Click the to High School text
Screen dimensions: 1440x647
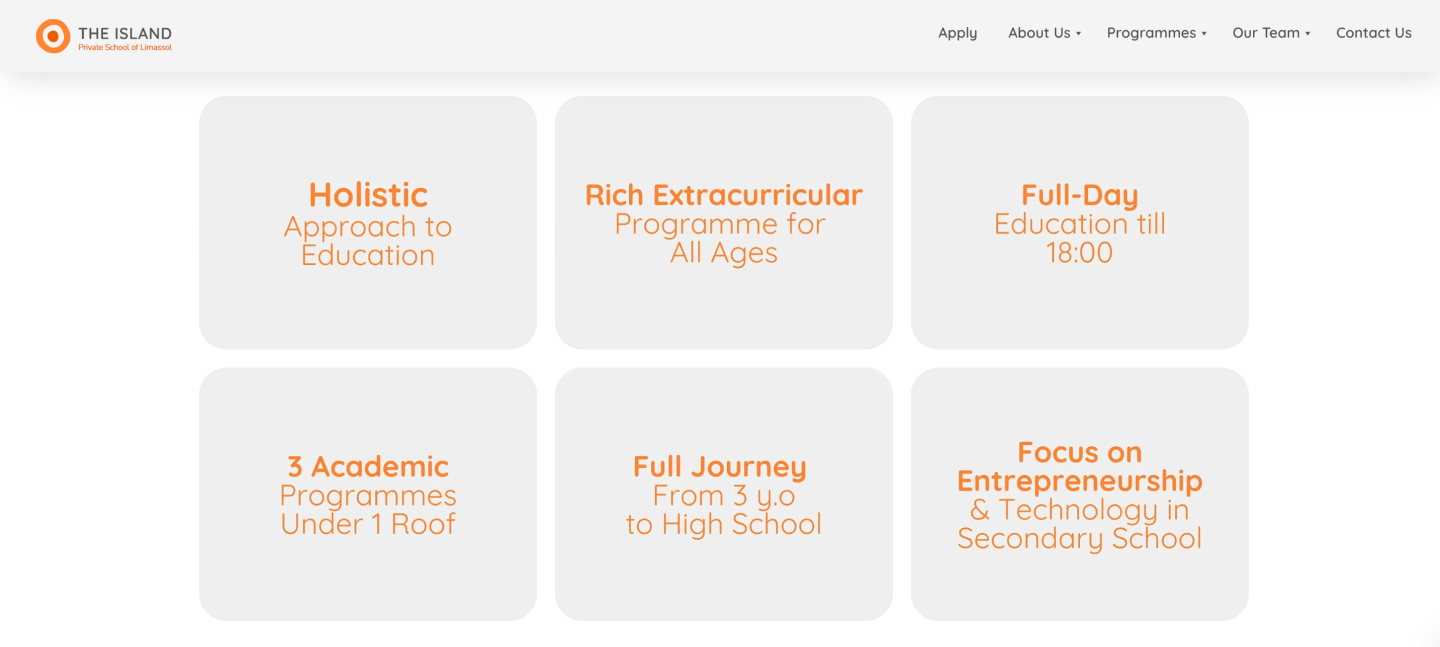tap(724, 524)
